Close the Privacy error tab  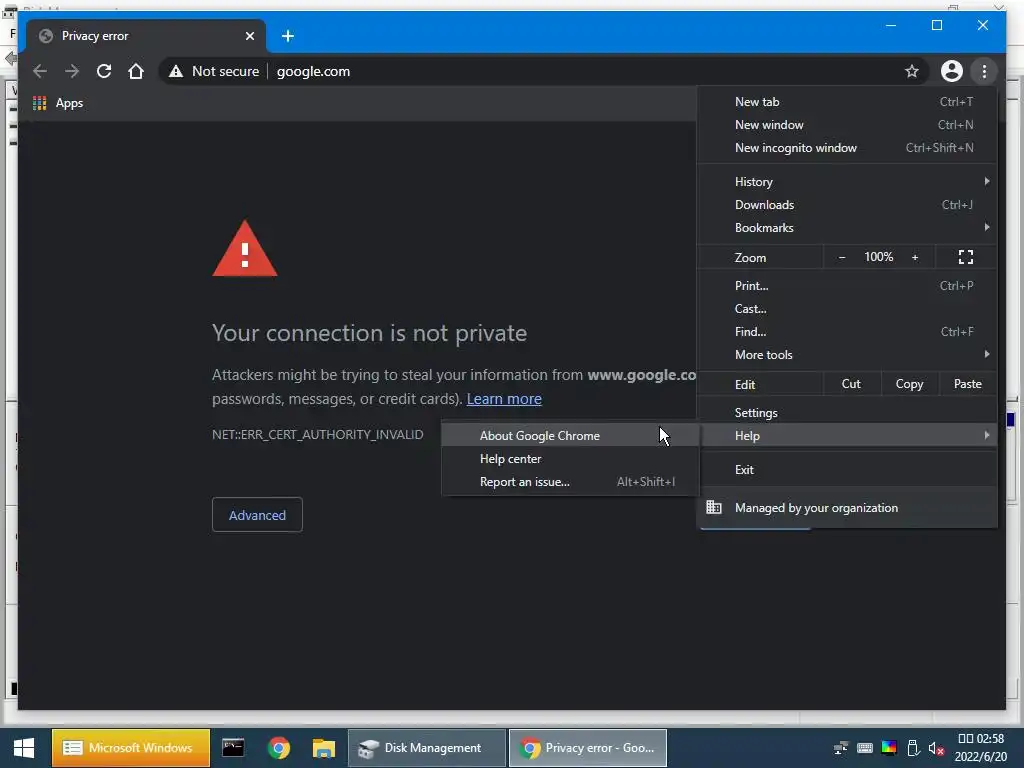coord(249,36)
